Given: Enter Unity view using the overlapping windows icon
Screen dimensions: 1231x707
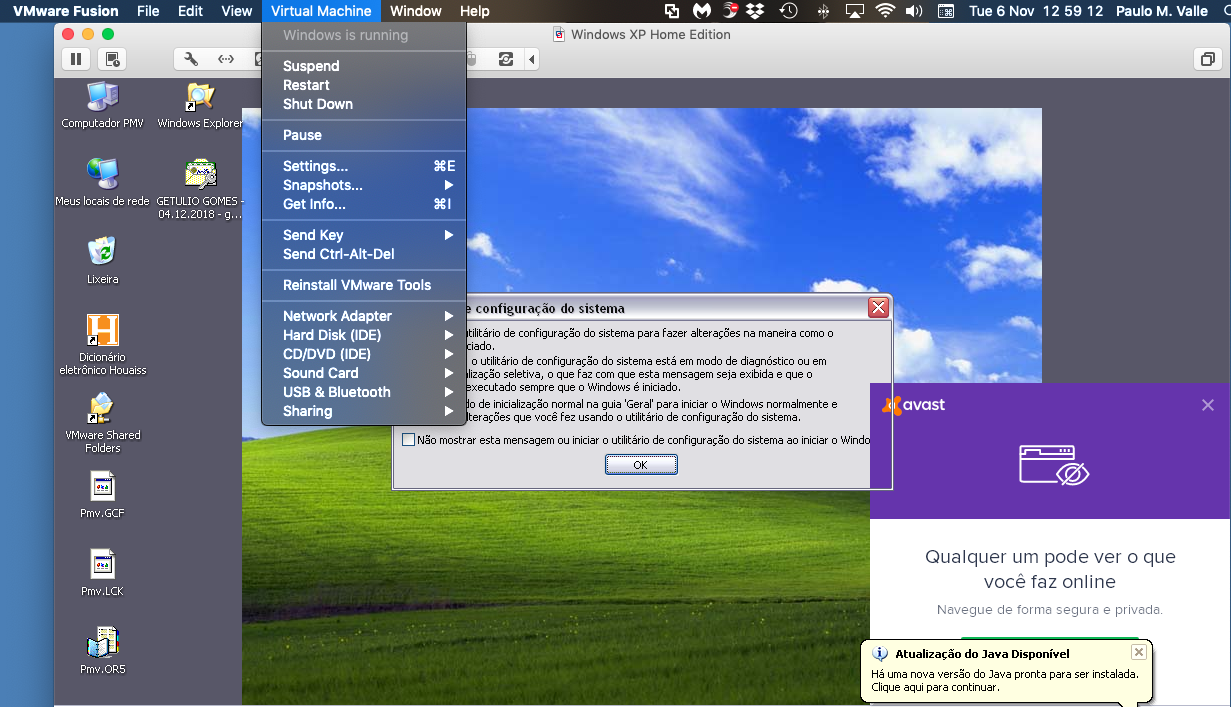Looking at the screenshot, I should click(1208, 59).
